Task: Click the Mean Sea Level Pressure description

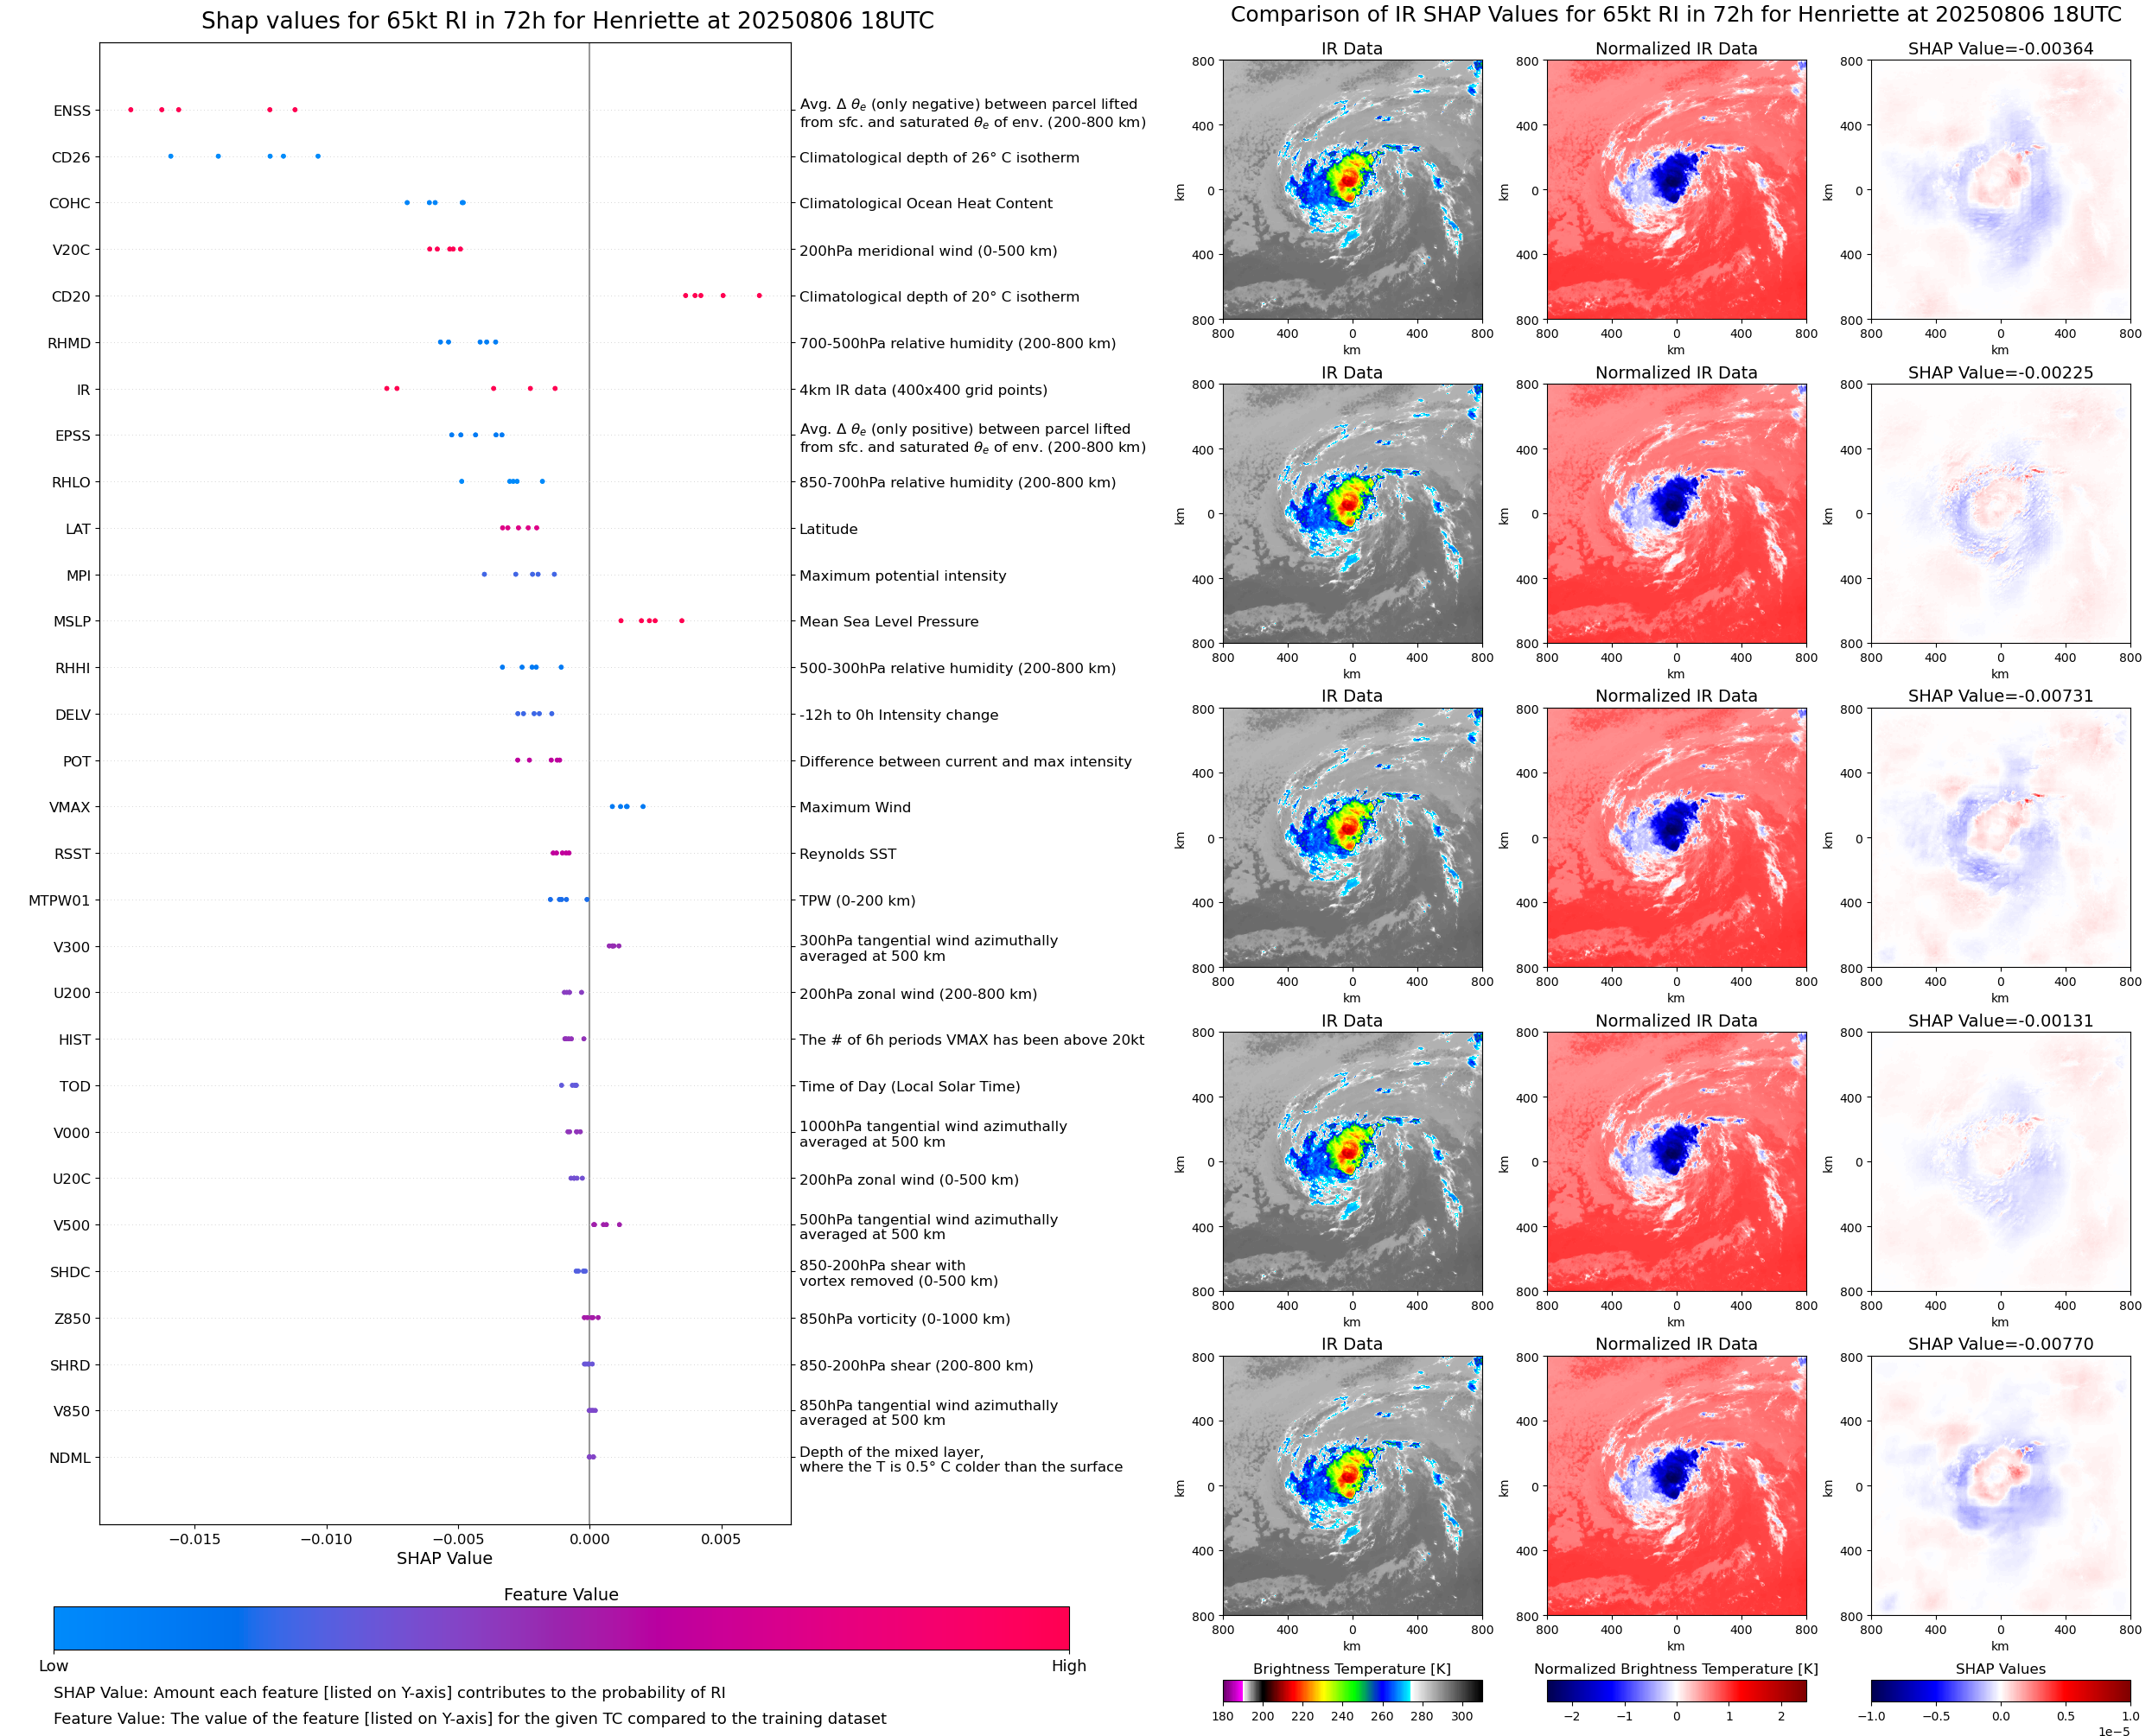Action: tap(888, 621)
